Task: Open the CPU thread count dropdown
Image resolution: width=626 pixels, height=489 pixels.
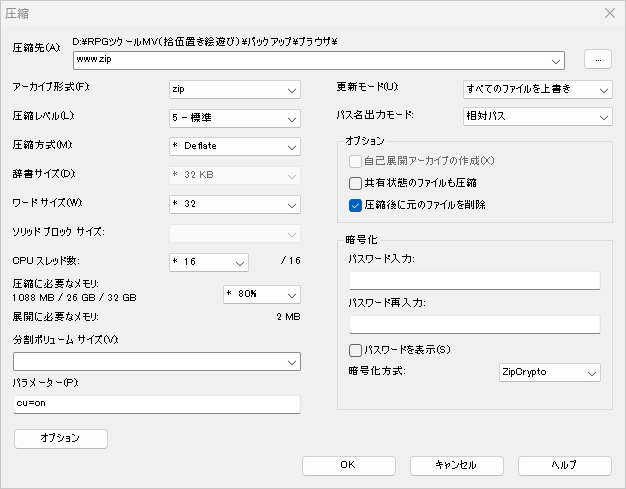Action: [x=208, y=262]
